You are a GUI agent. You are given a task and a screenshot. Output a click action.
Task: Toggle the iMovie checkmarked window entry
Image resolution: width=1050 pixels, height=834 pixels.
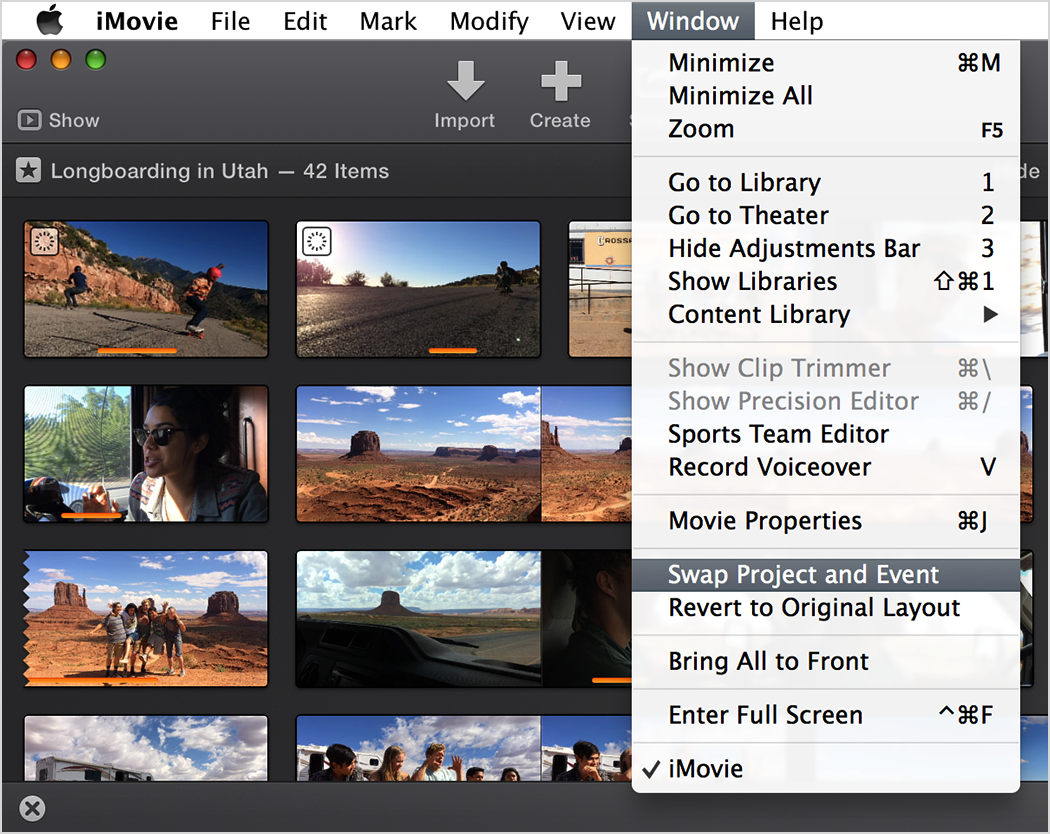pos(826,768)
